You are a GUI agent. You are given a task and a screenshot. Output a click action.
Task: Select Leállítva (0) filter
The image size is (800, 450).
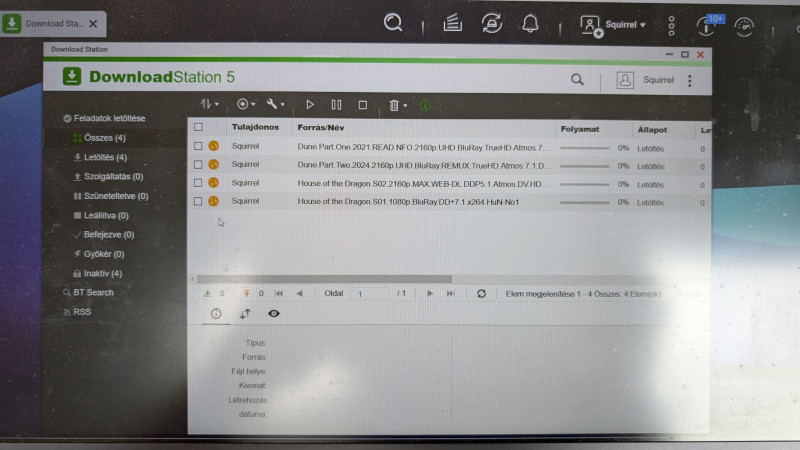pyautogui.click(x=101, y=215)
